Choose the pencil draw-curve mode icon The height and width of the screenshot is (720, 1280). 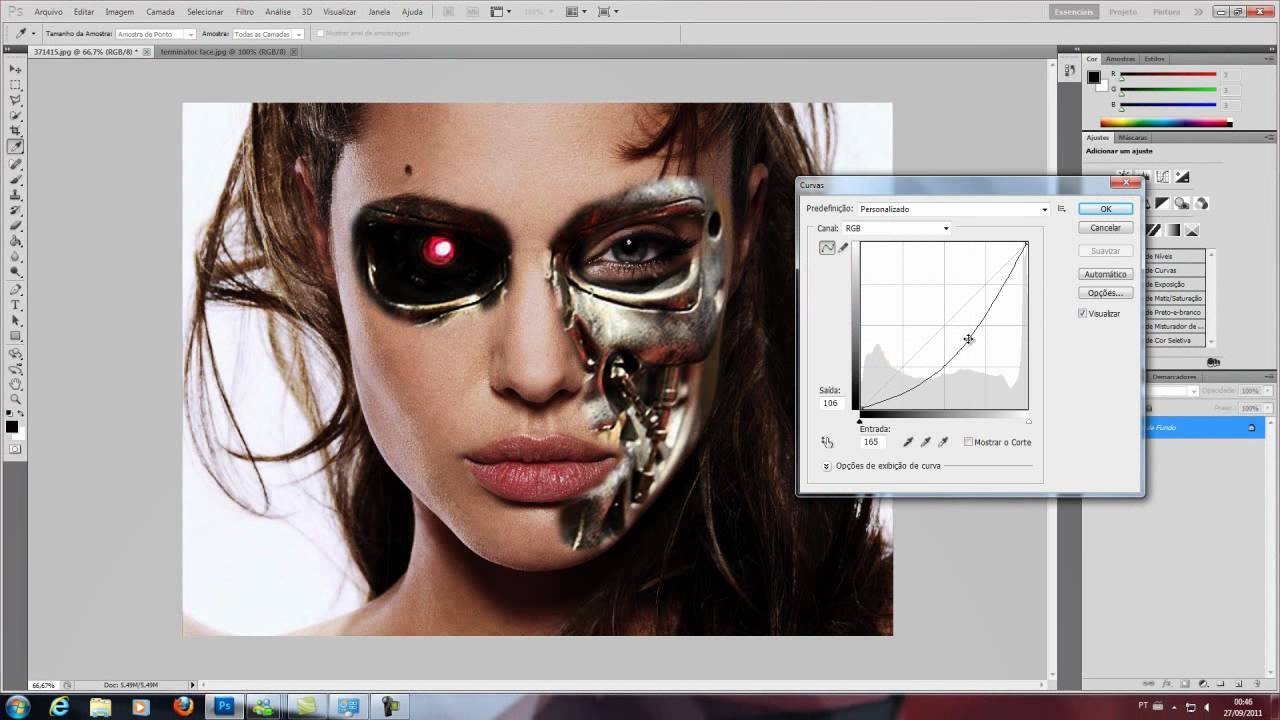(x=843, y=248)
